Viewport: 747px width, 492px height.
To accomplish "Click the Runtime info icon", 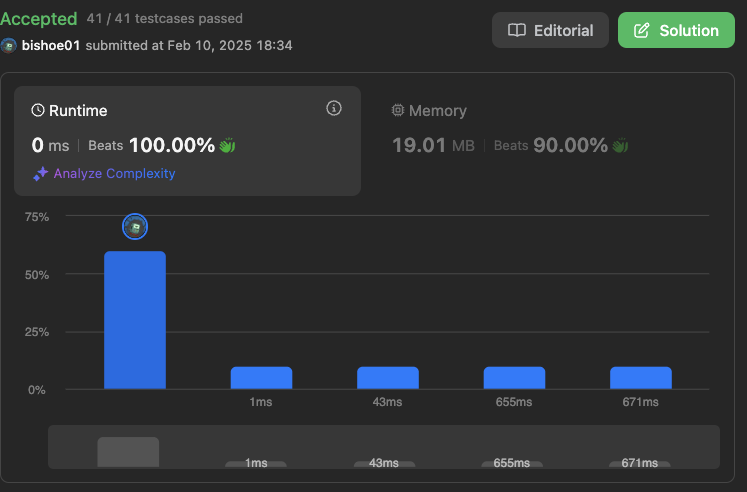I will 333,108.
